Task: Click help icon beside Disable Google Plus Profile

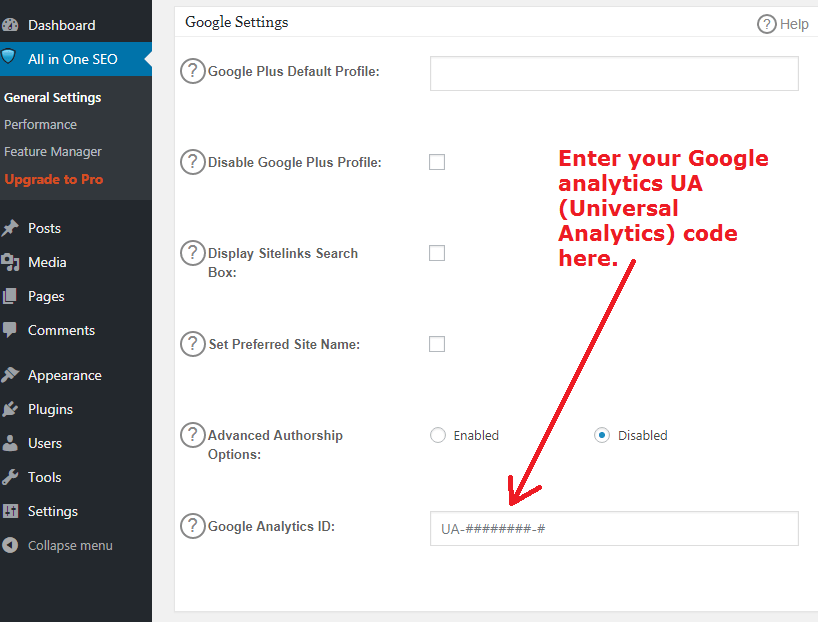Action: click(x=193, y=162)
